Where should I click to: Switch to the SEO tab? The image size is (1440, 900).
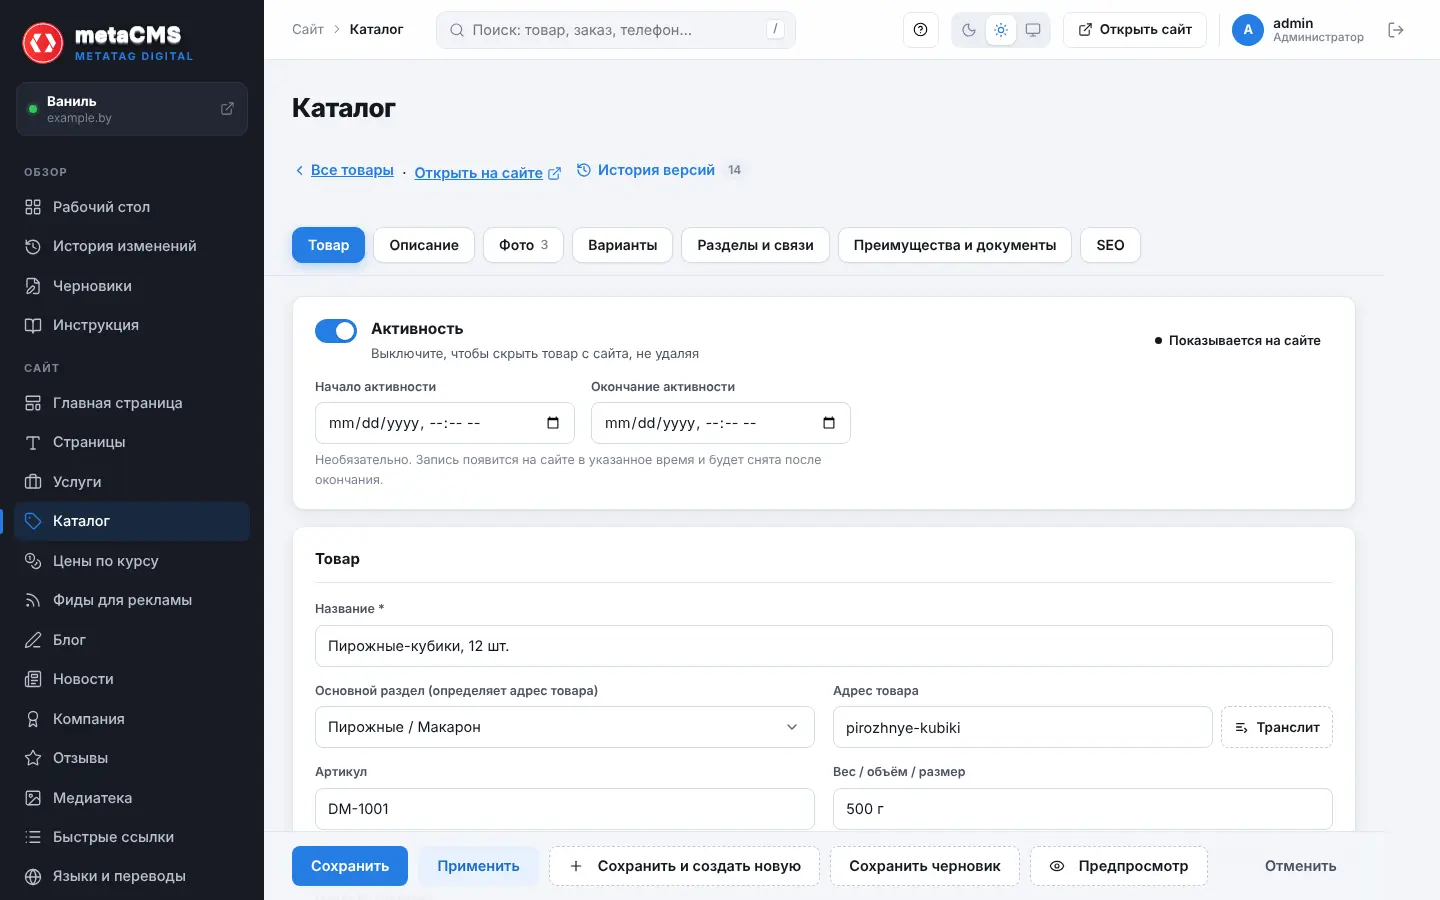pyautogui.click(x=1110, y=245)
